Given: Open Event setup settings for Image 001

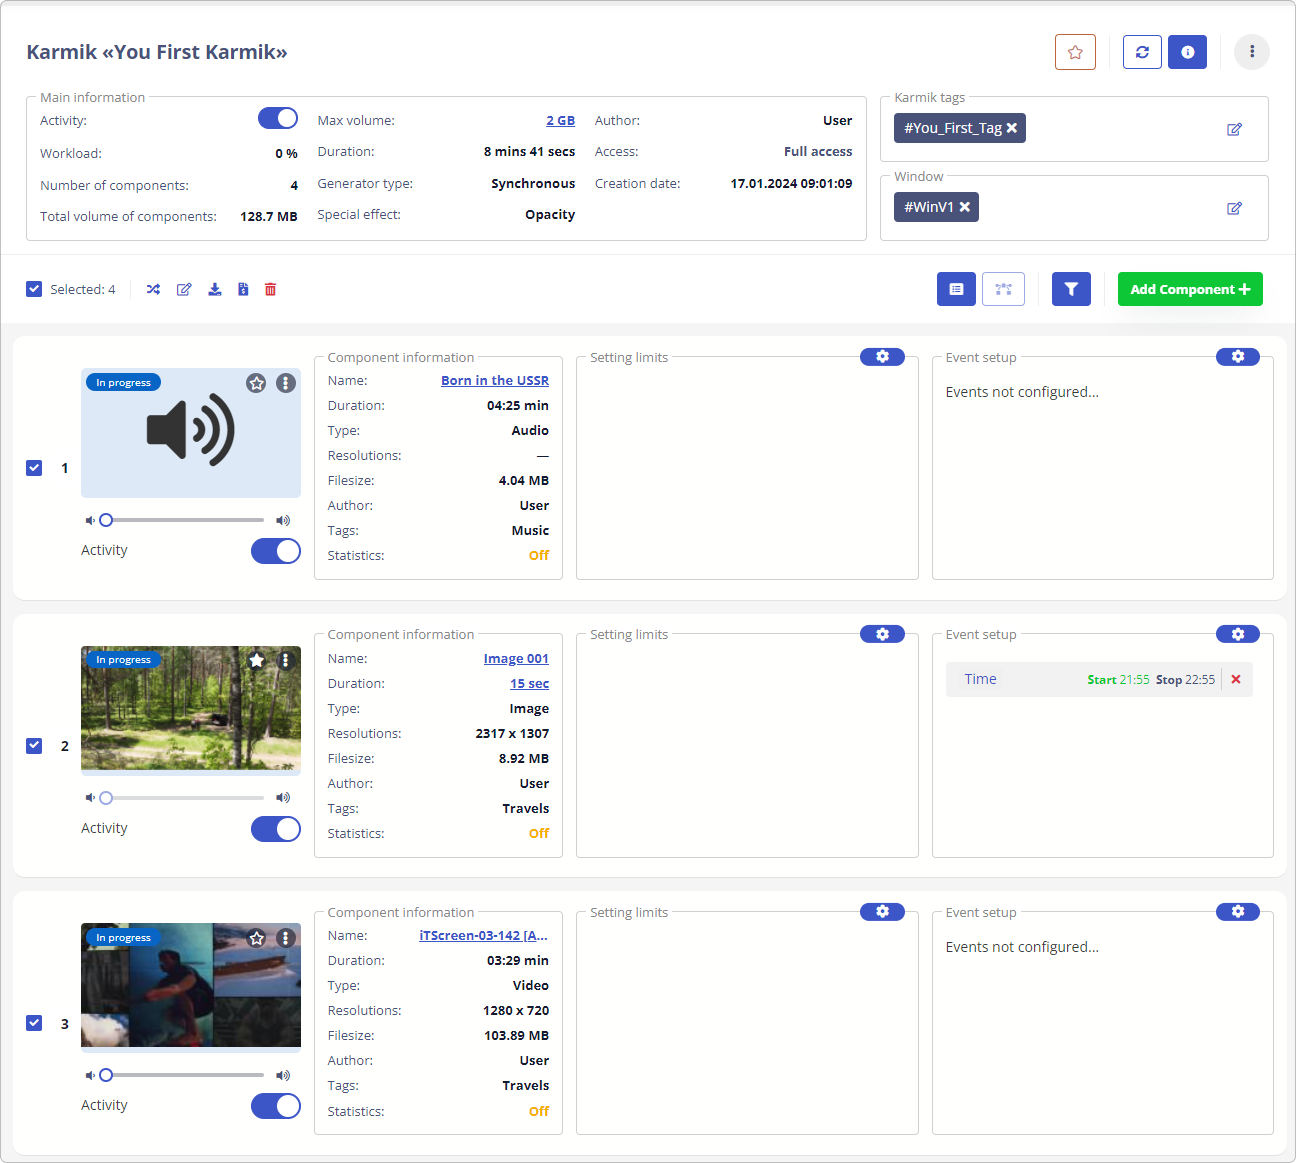Looking at the screenshot, I should click(1238, 634).
